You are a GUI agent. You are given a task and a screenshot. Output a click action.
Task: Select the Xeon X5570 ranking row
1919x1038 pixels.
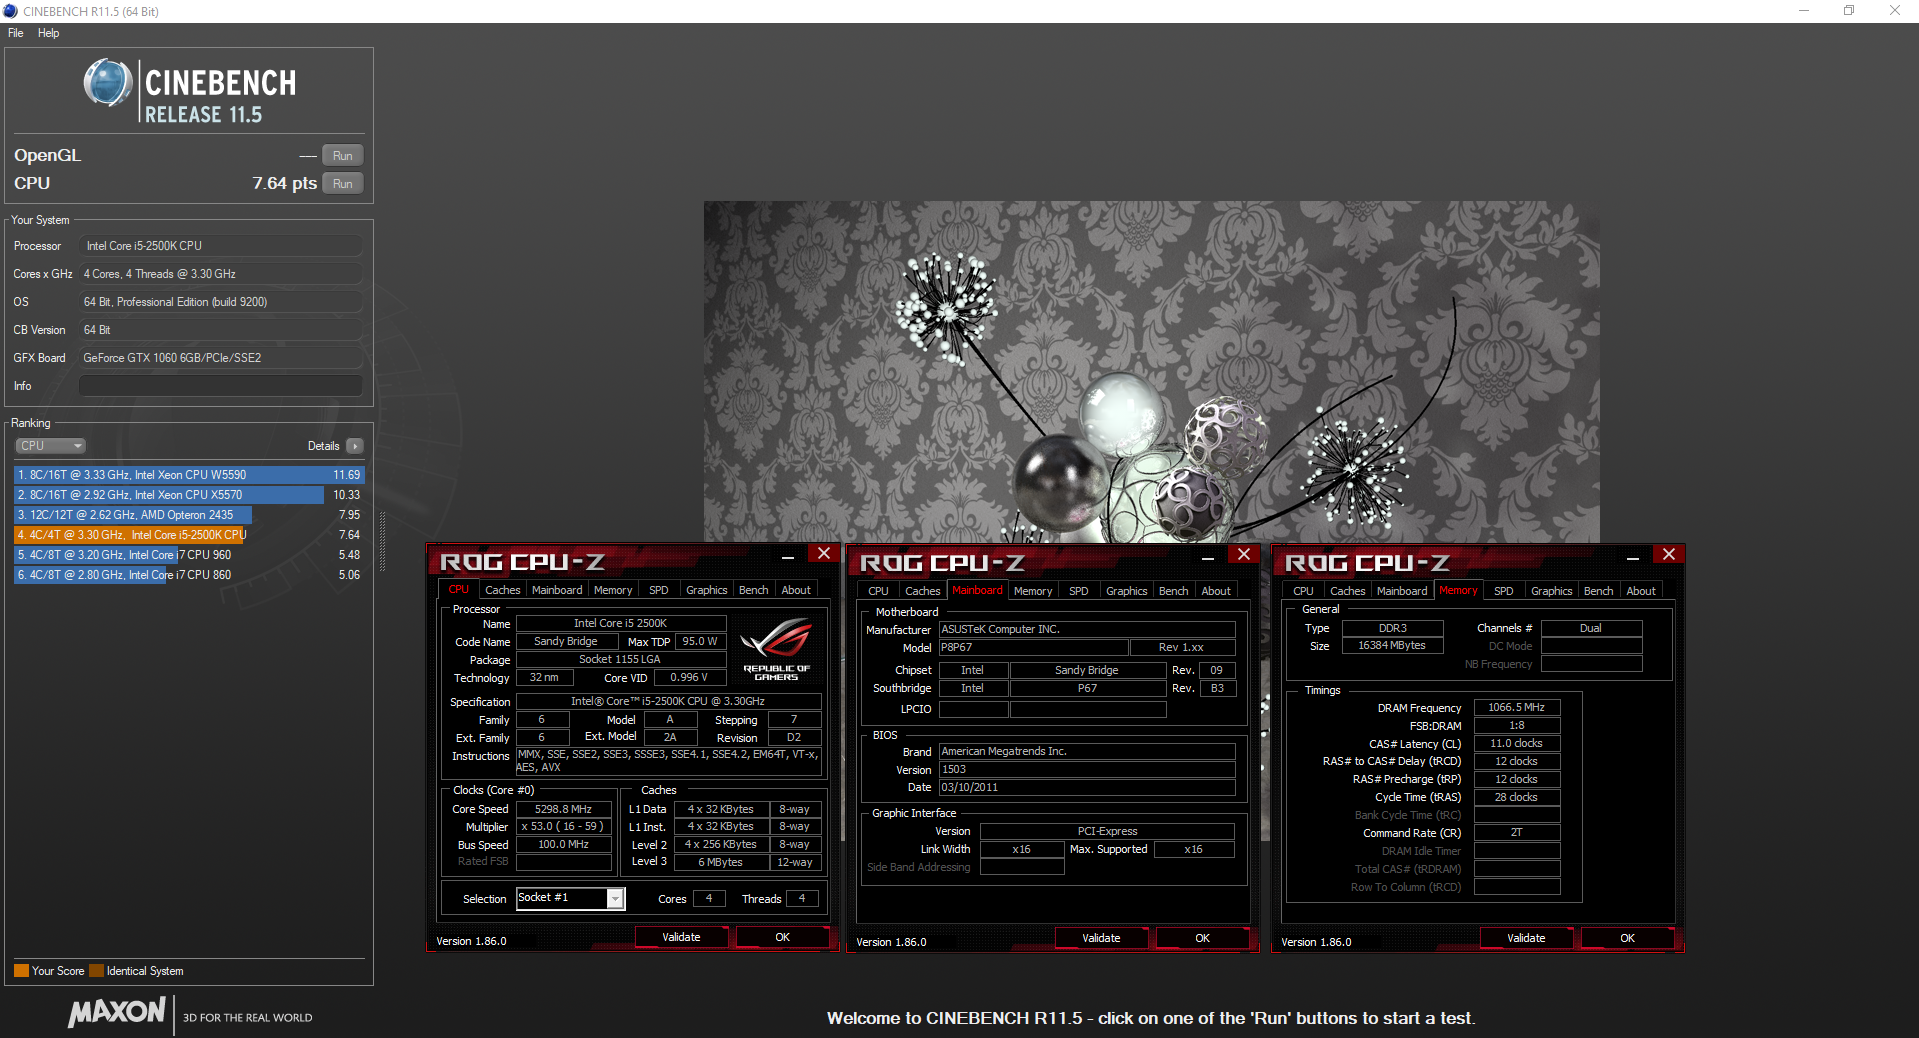coord(188,495)
